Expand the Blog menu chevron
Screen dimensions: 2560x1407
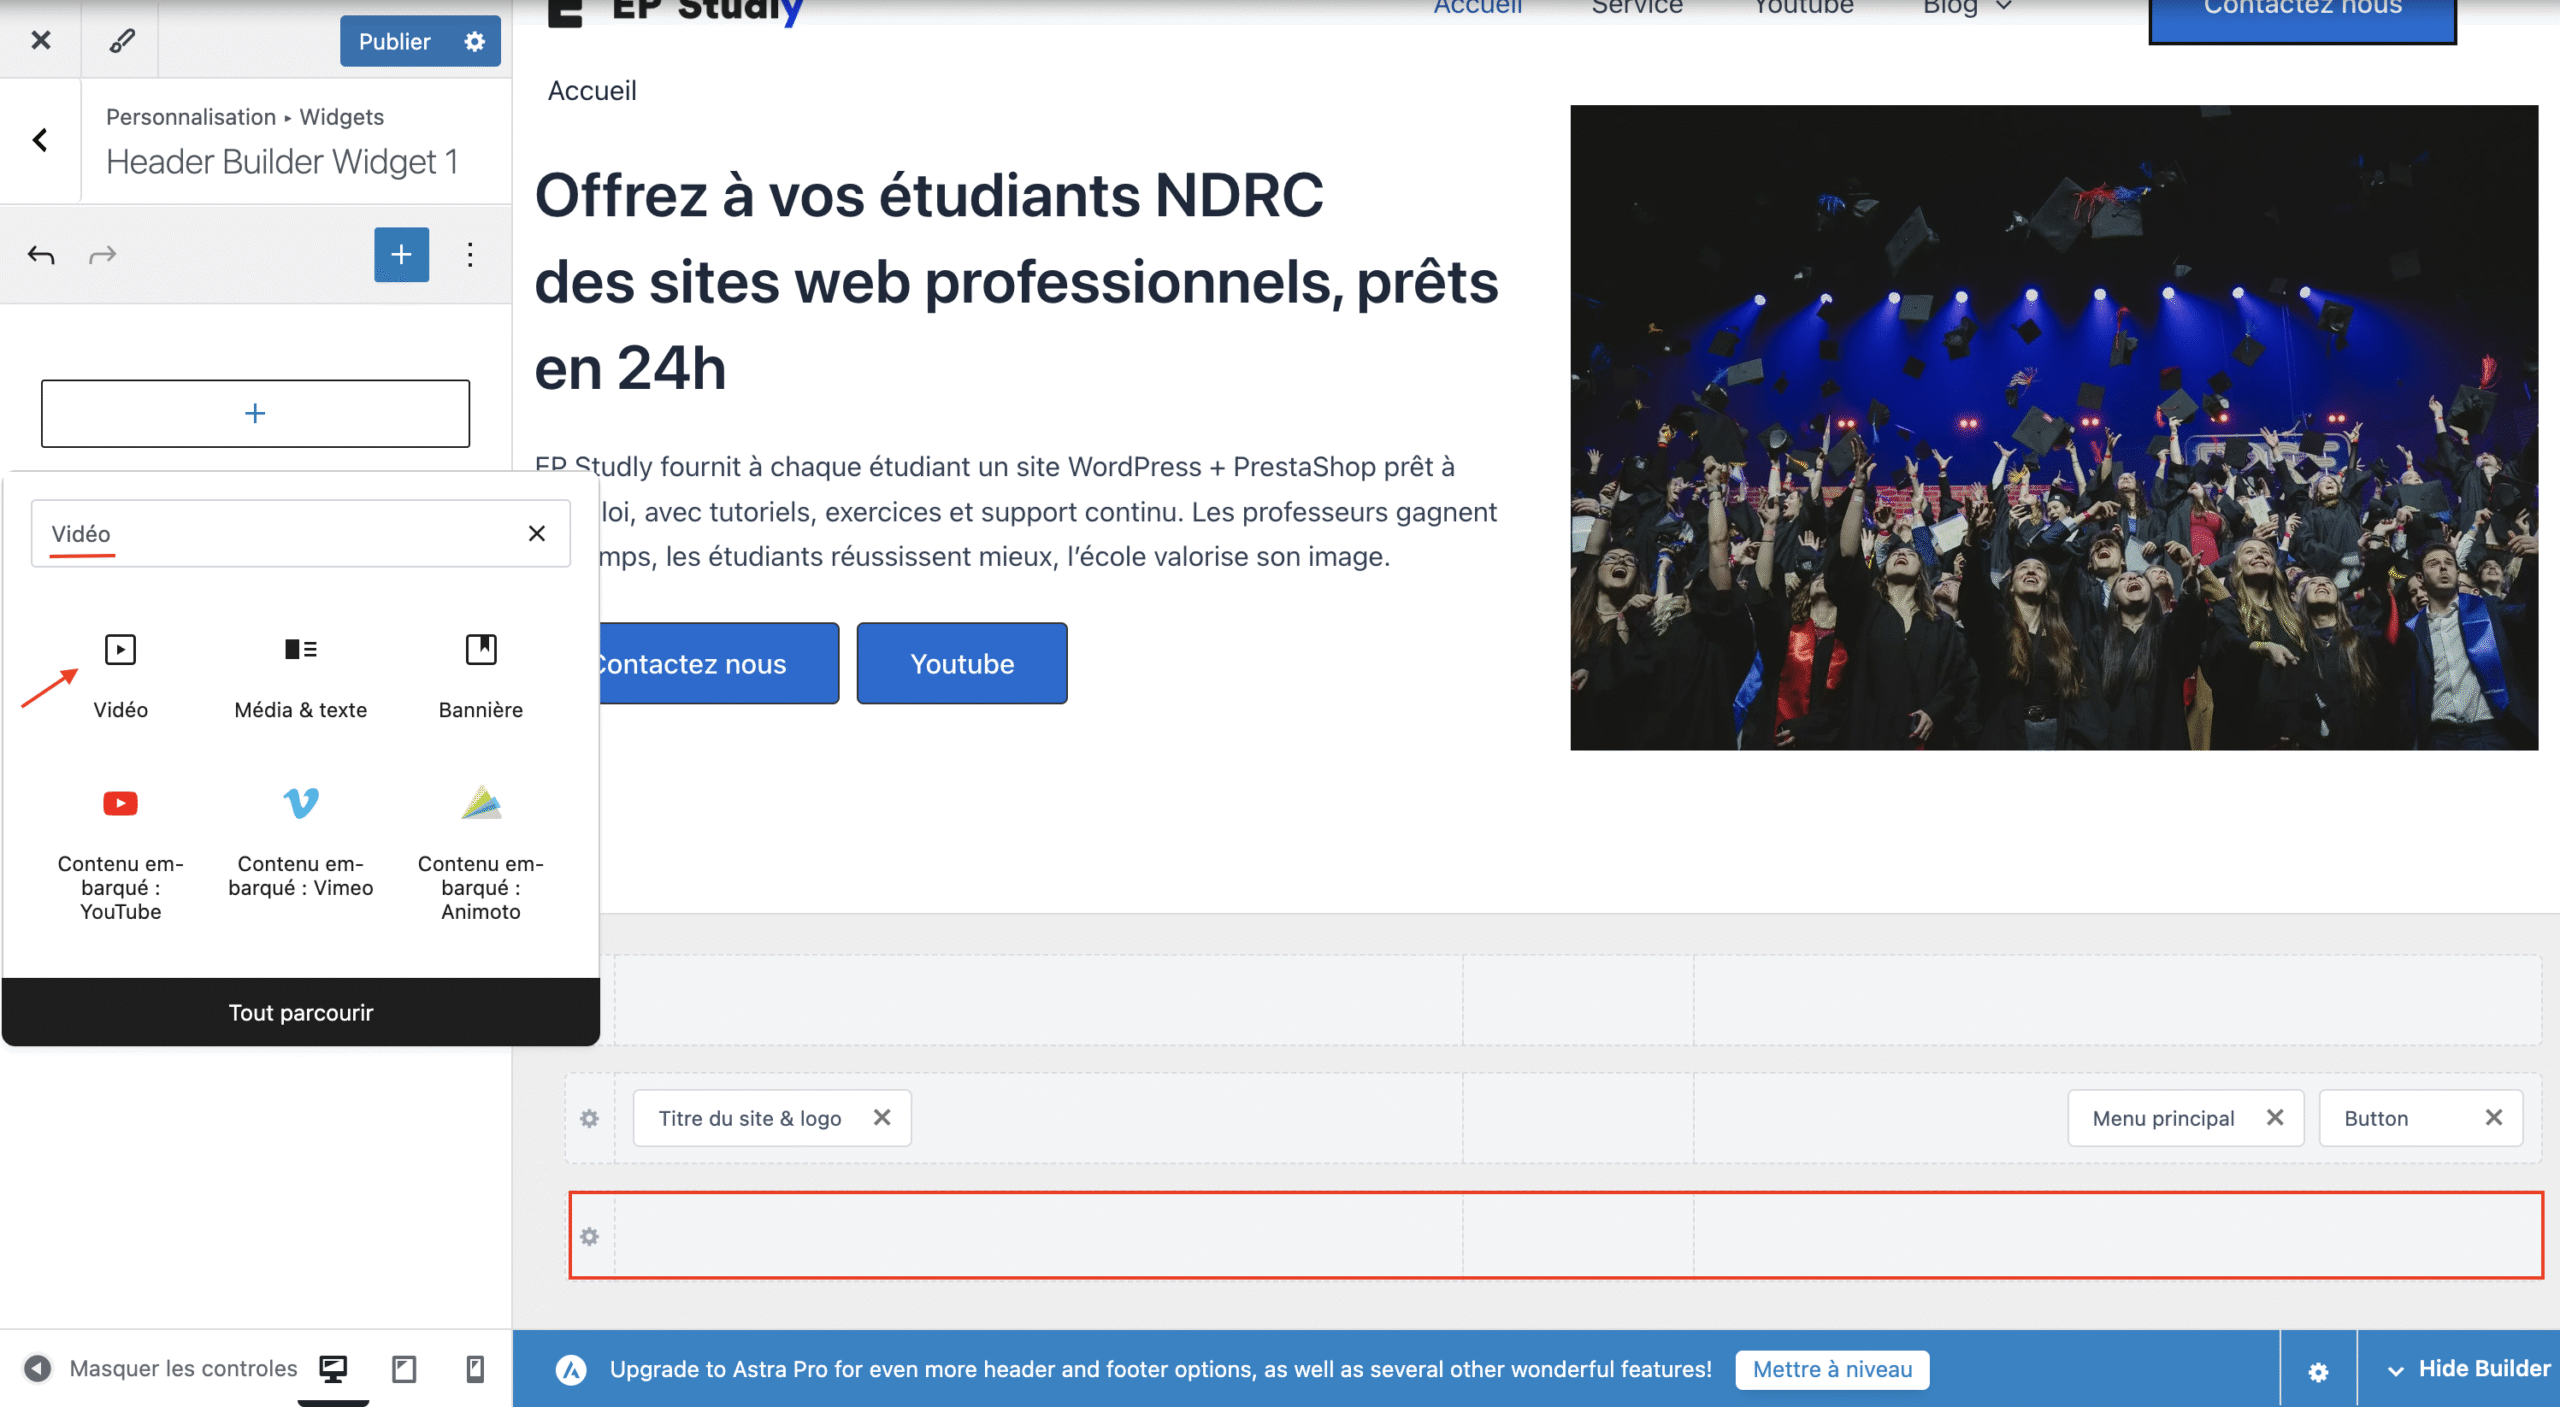(2003, 7)
